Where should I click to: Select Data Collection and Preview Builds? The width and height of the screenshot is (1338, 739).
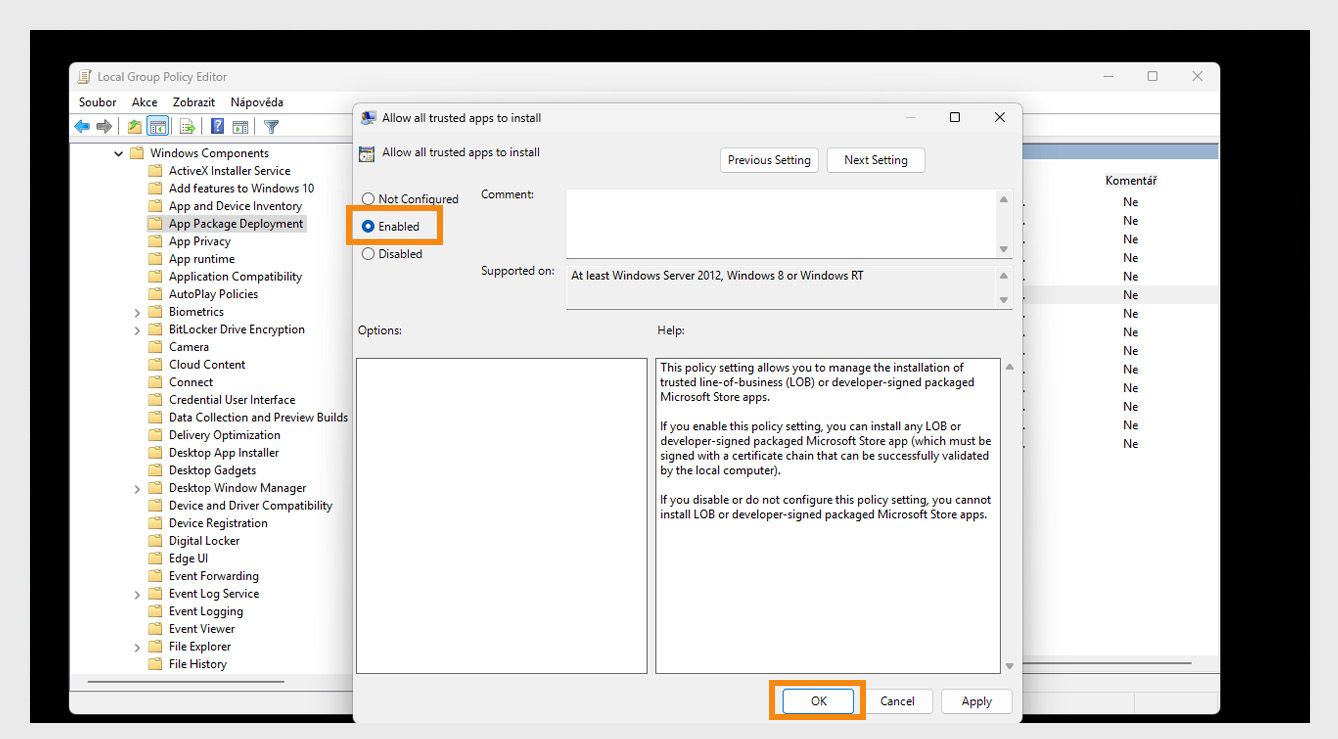click(x=258, y=418)
